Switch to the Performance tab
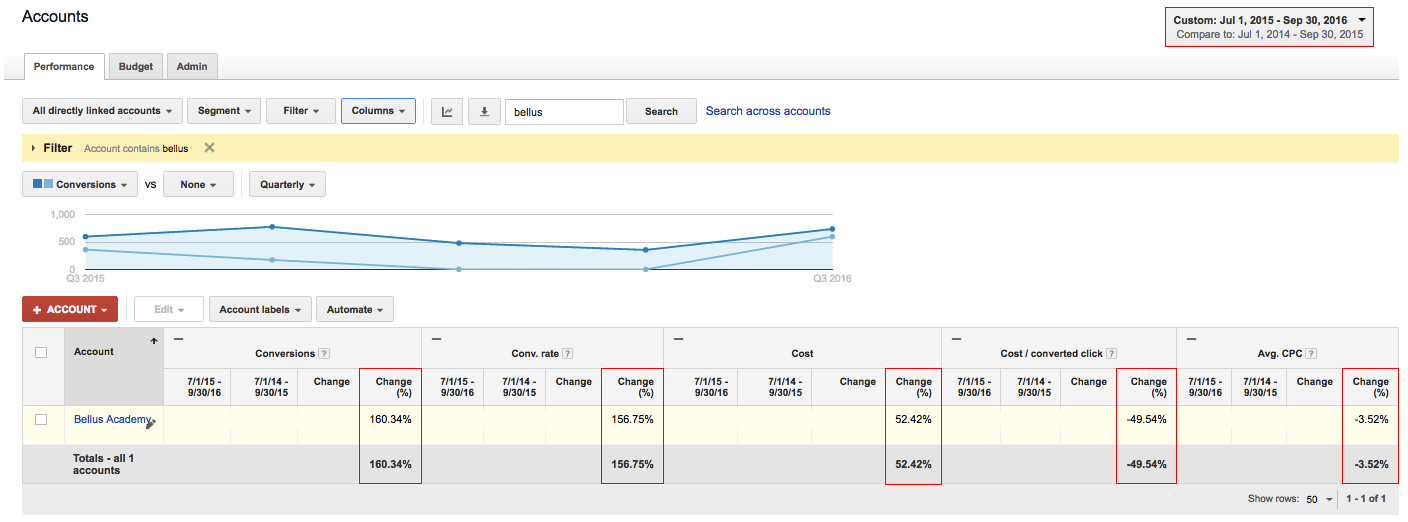 (64, 67)
